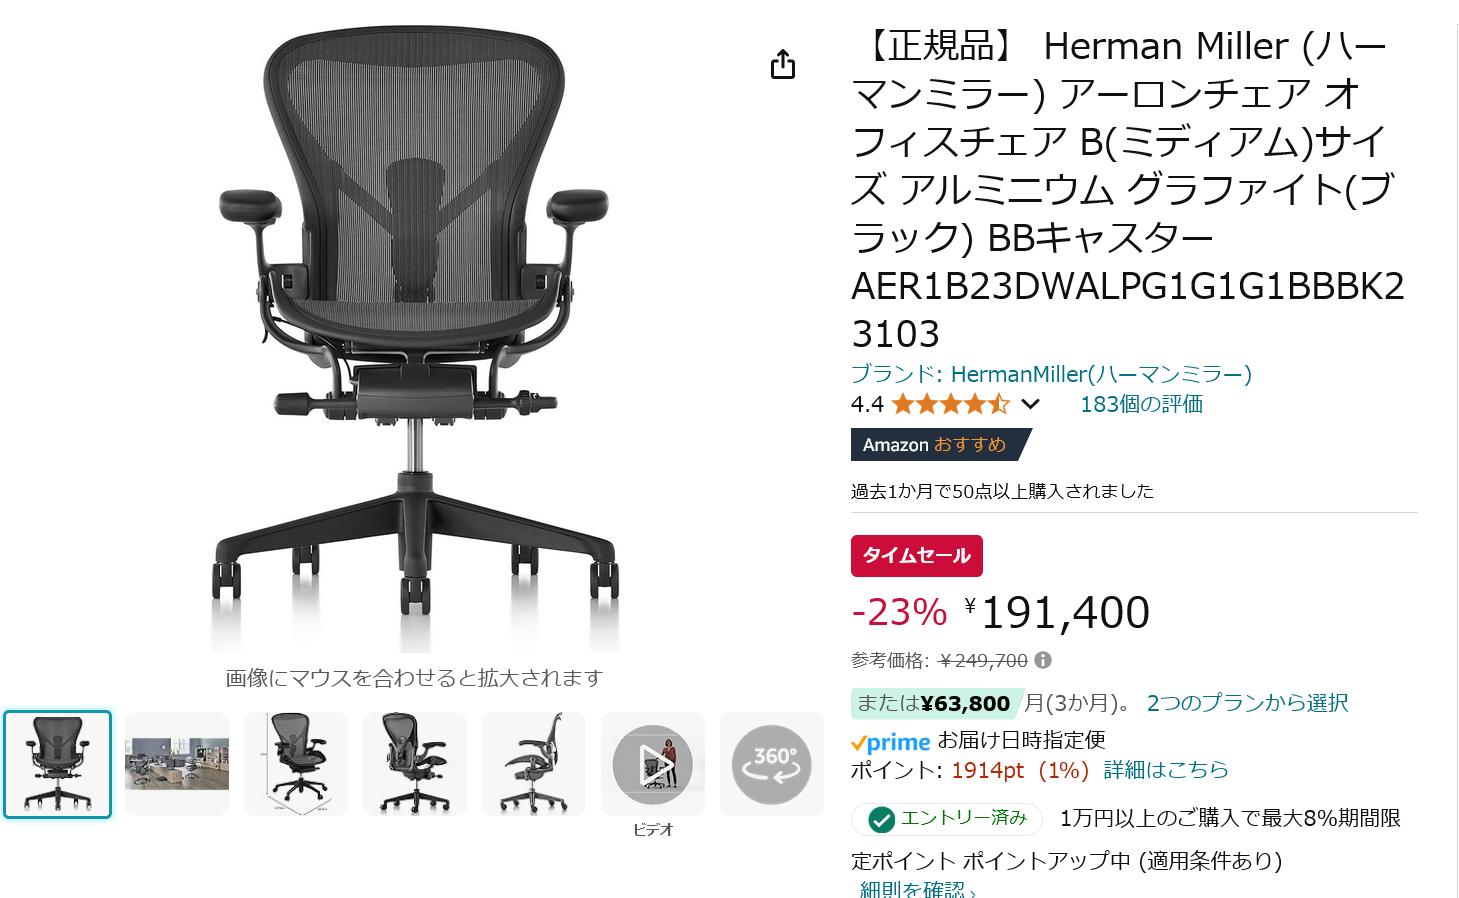Click the info icon next to 参考価格

pyautogui.click(x=1043, y=660)
